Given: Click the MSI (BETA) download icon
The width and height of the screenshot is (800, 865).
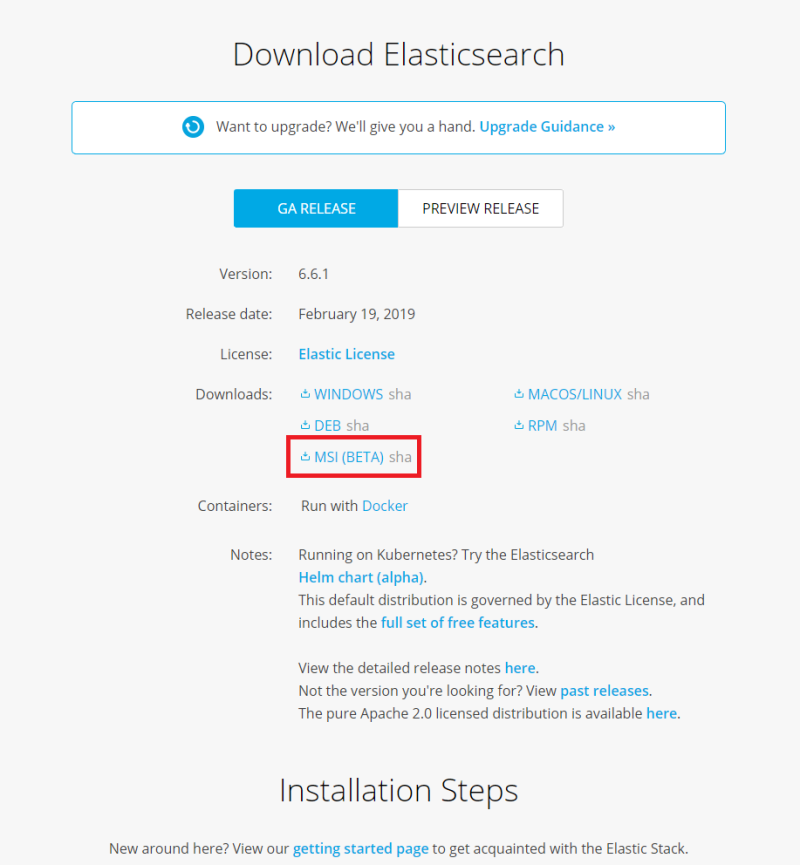Looking at the screenshot, I should [306, 456].
